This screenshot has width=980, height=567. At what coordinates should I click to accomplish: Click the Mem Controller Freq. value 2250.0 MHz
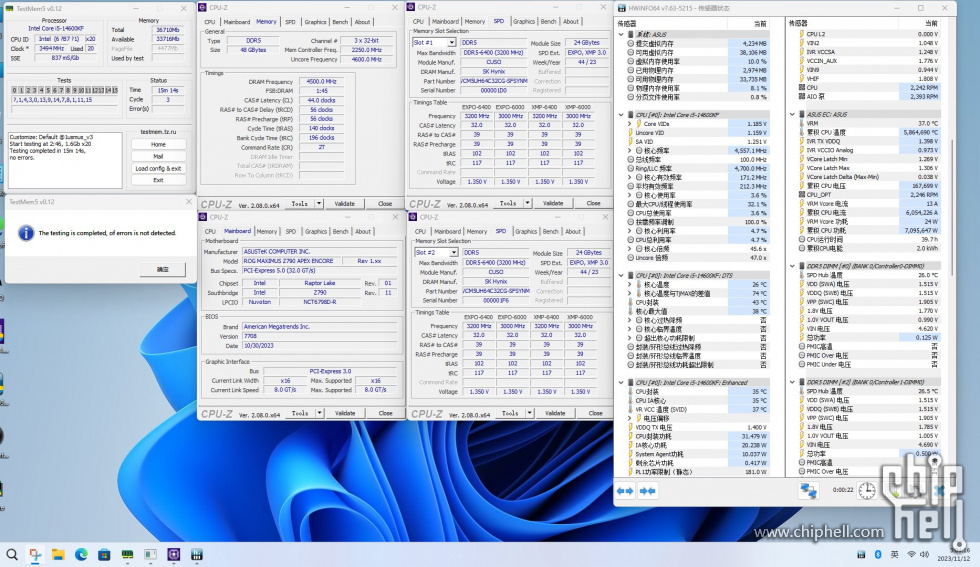click(x=366, y=49)
